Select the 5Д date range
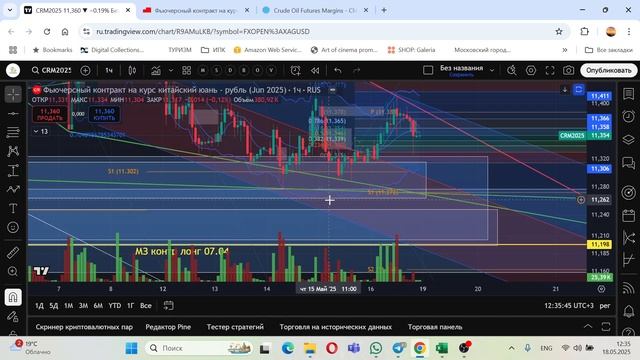Viewport: 640px width, 360px height. (x=53, y=305)
